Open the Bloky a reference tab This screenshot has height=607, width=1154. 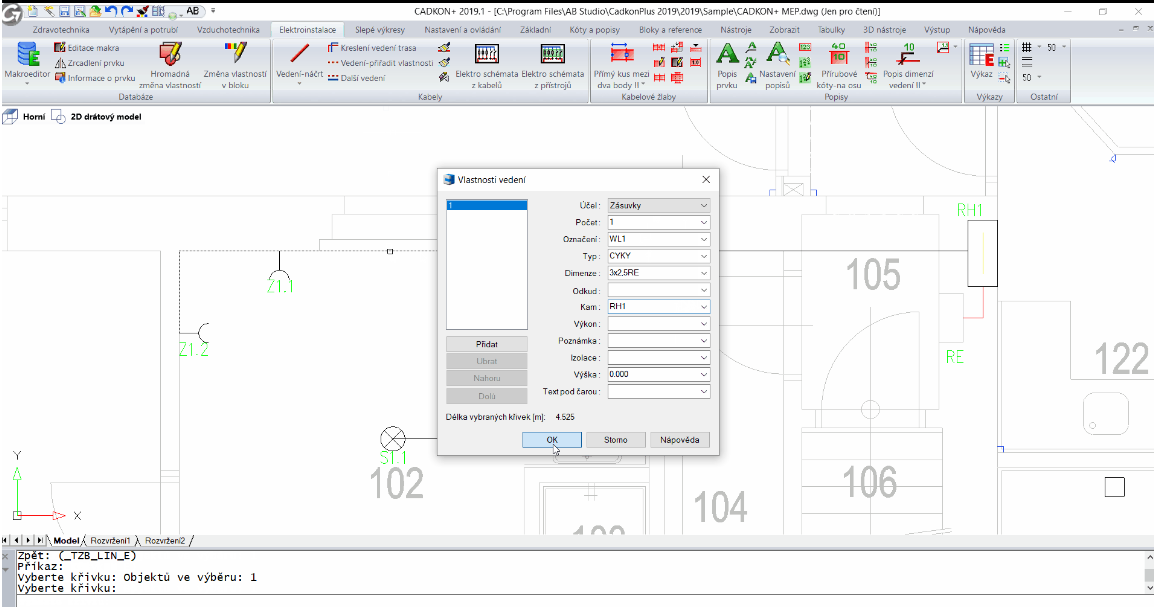tap(670, 30)
